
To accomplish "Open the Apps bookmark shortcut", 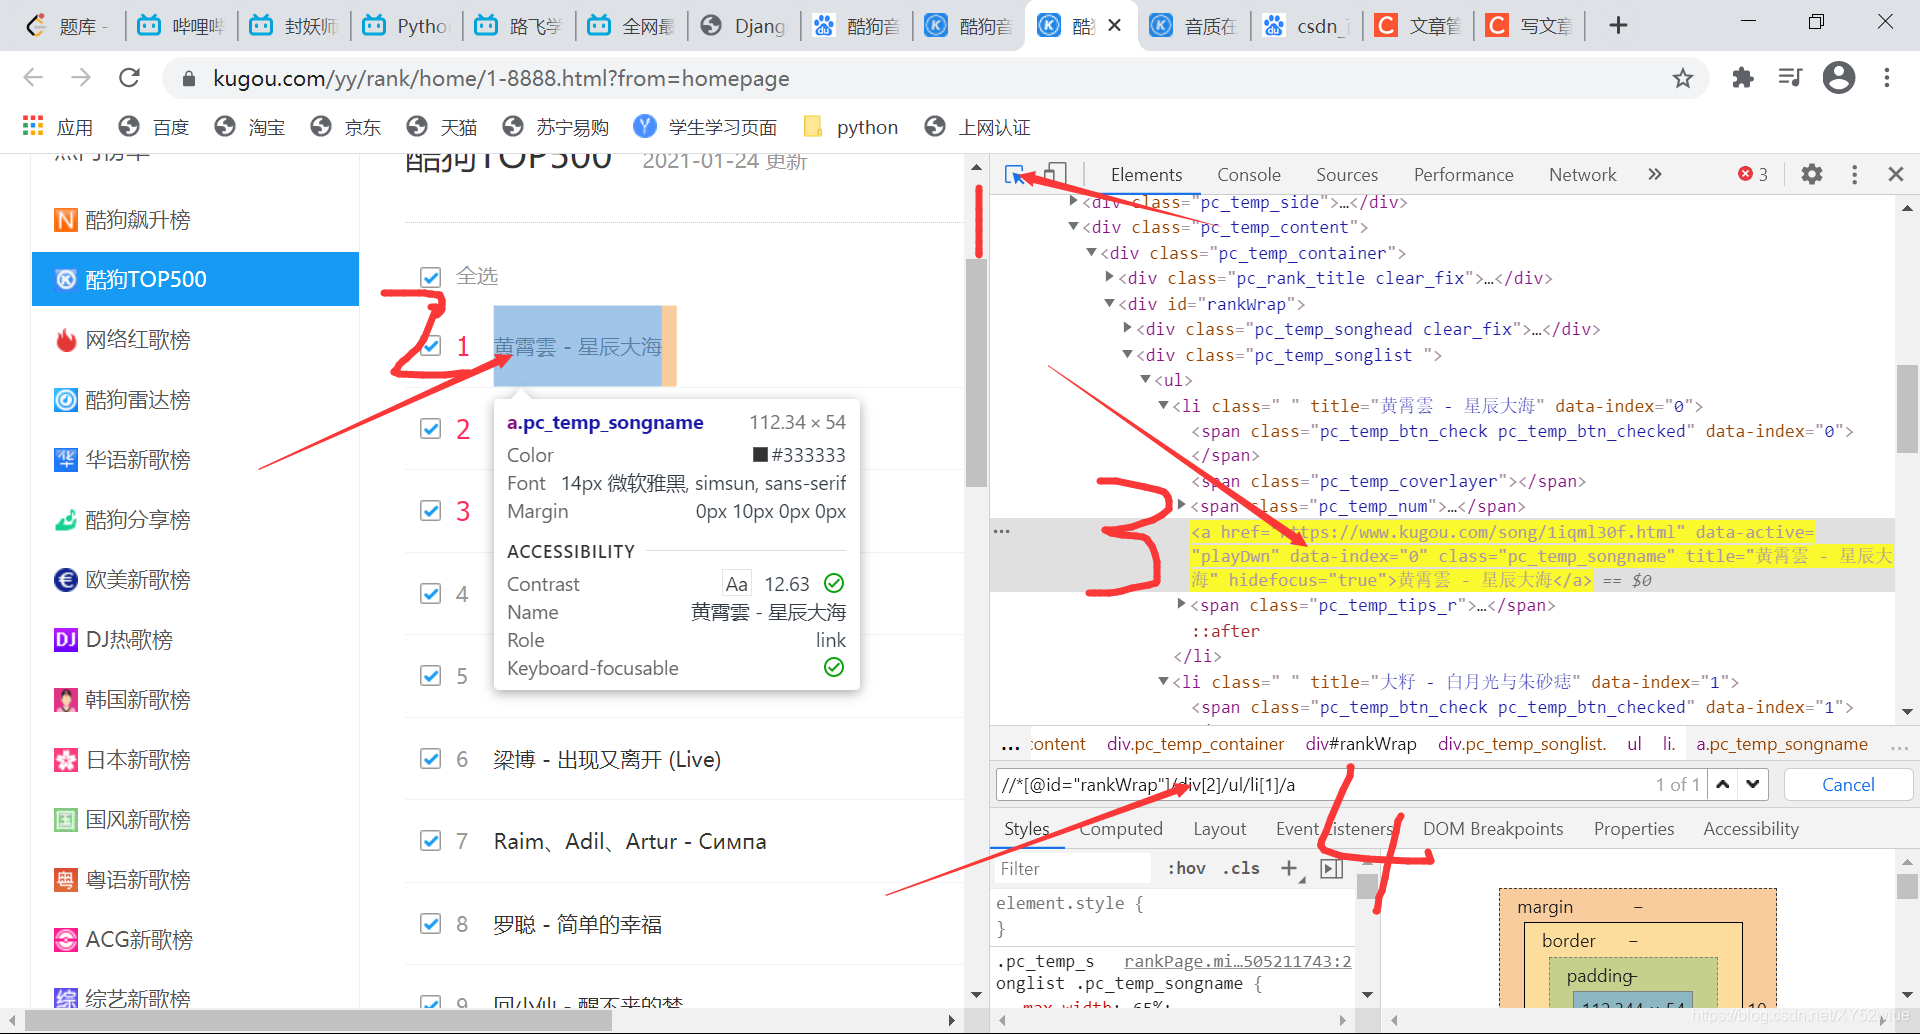I will pyautogui.click(x=57, y=127).
